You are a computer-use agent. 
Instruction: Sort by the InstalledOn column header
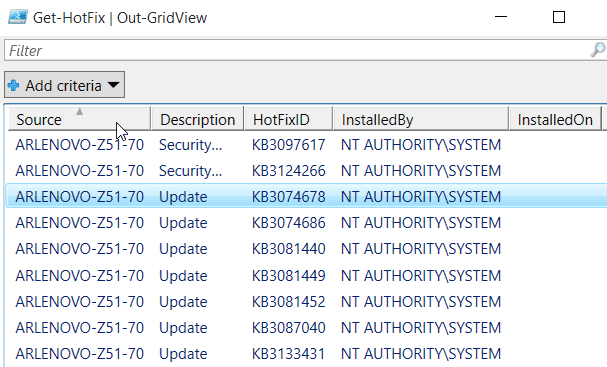click(x=556, y=120)
